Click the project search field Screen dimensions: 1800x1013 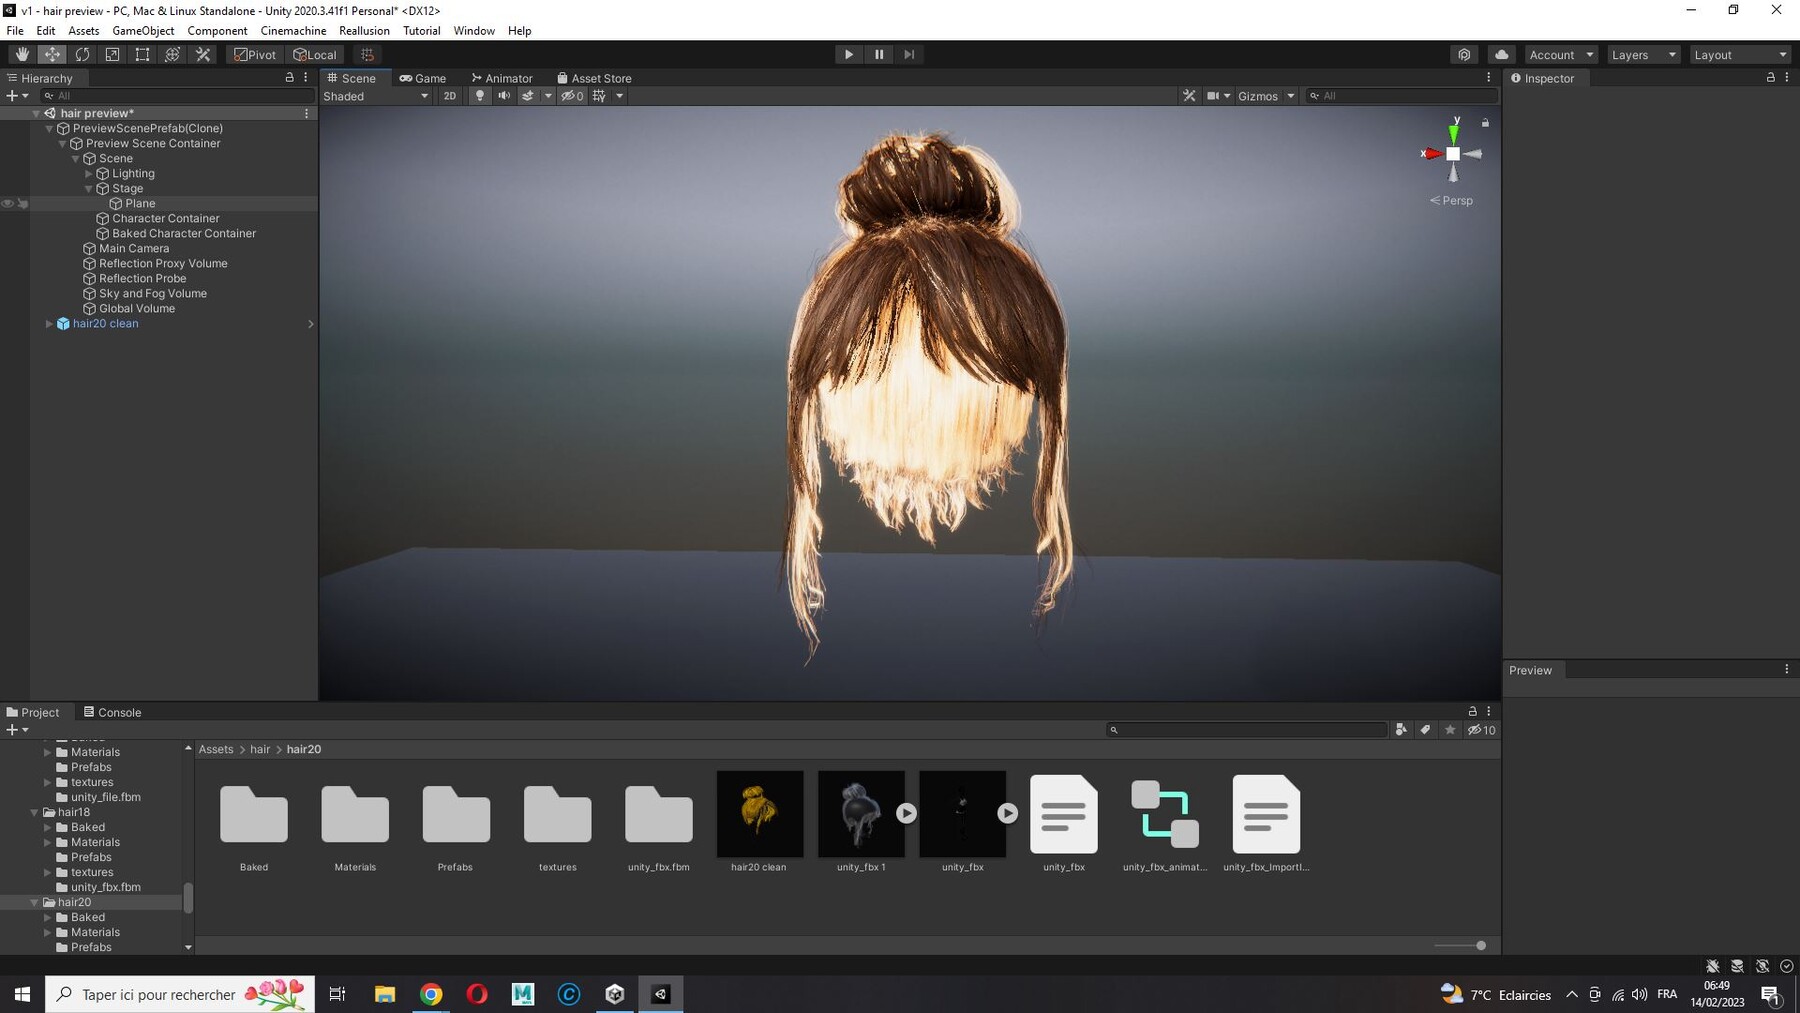pos(1246,730)
